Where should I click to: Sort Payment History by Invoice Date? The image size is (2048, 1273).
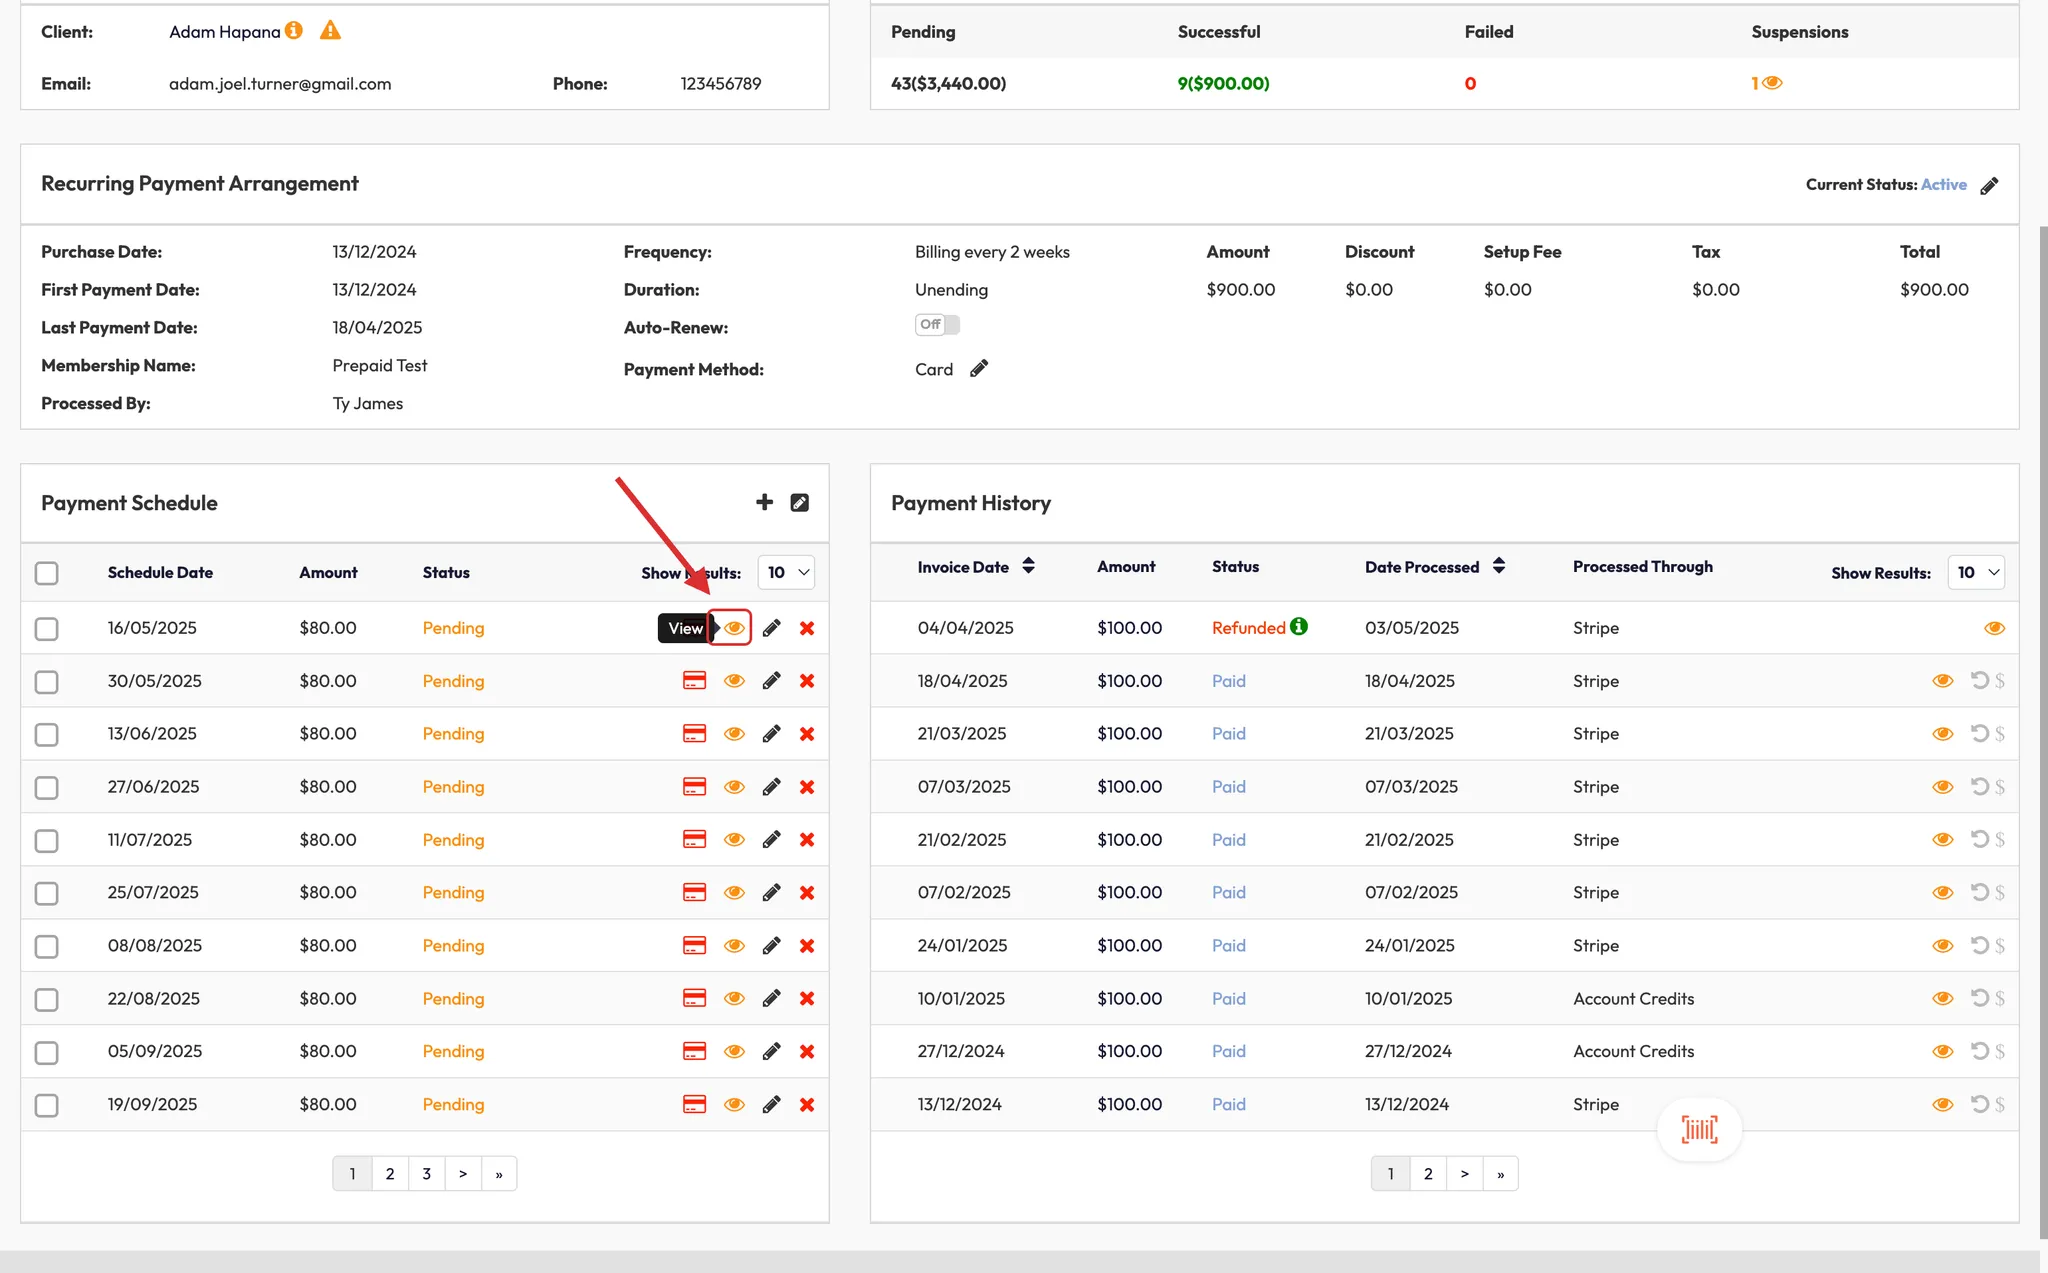point(1028,567)
